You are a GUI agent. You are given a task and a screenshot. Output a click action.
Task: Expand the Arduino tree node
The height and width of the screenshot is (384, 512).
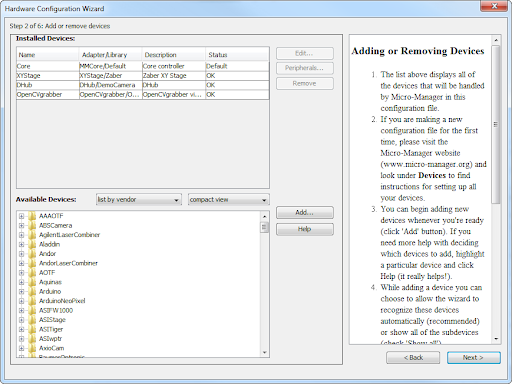point(21,291)
